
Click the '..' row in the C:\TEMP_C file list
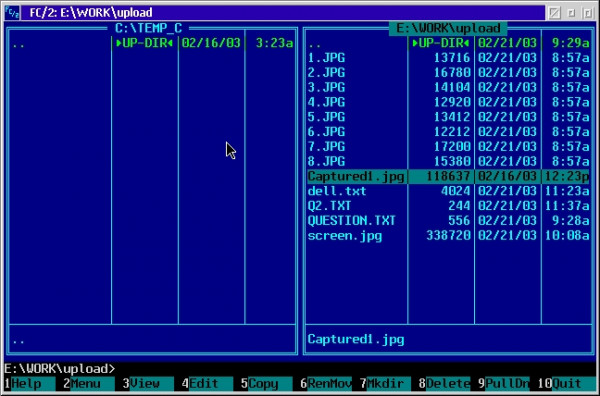pyautogui.click(x=152, y=43)
